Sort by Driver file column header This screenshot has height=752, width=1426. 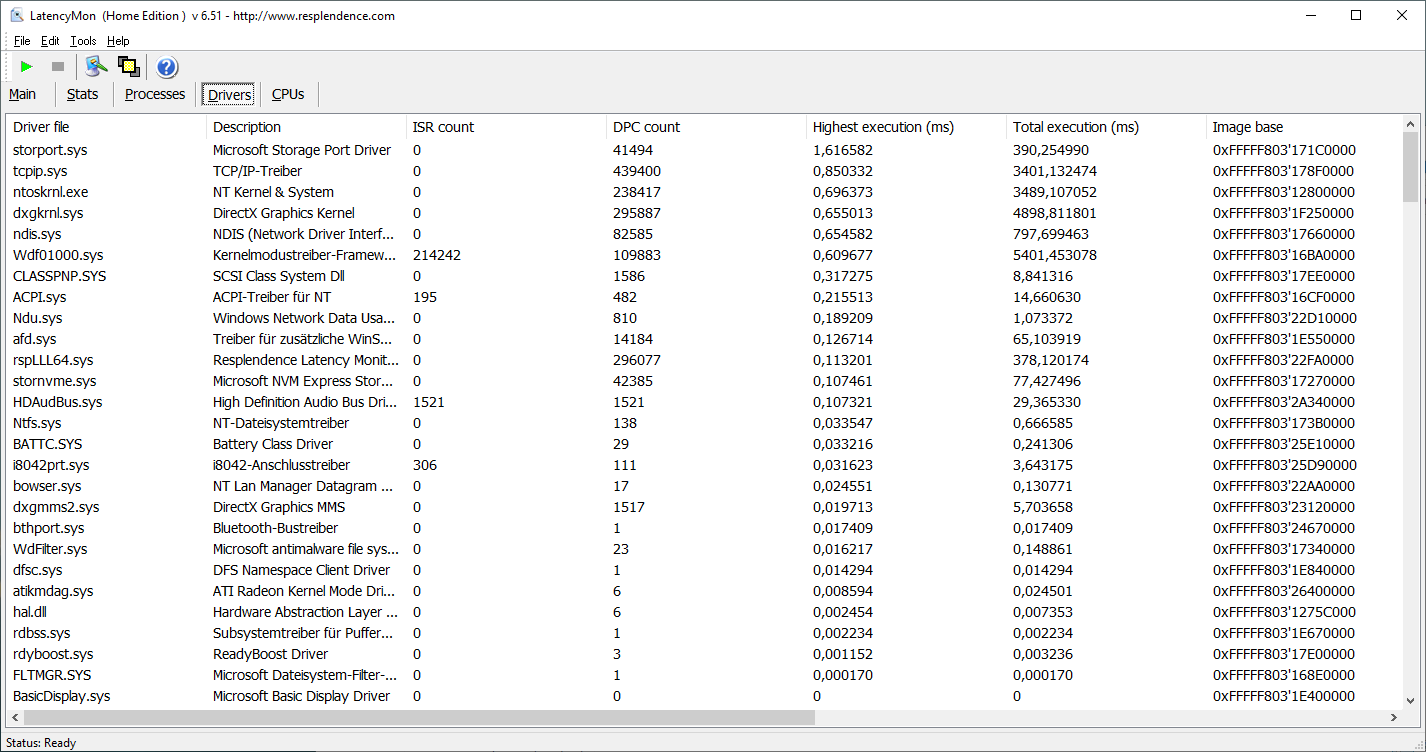(x=107, y=127)
